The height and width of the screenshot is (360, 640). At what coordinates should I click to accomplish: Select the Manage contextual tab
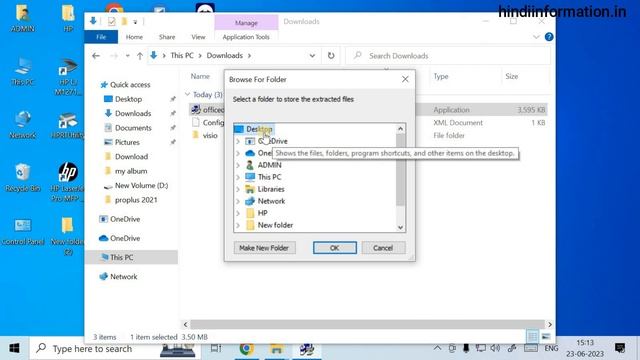pyautogui.click(x=246, y=23)
